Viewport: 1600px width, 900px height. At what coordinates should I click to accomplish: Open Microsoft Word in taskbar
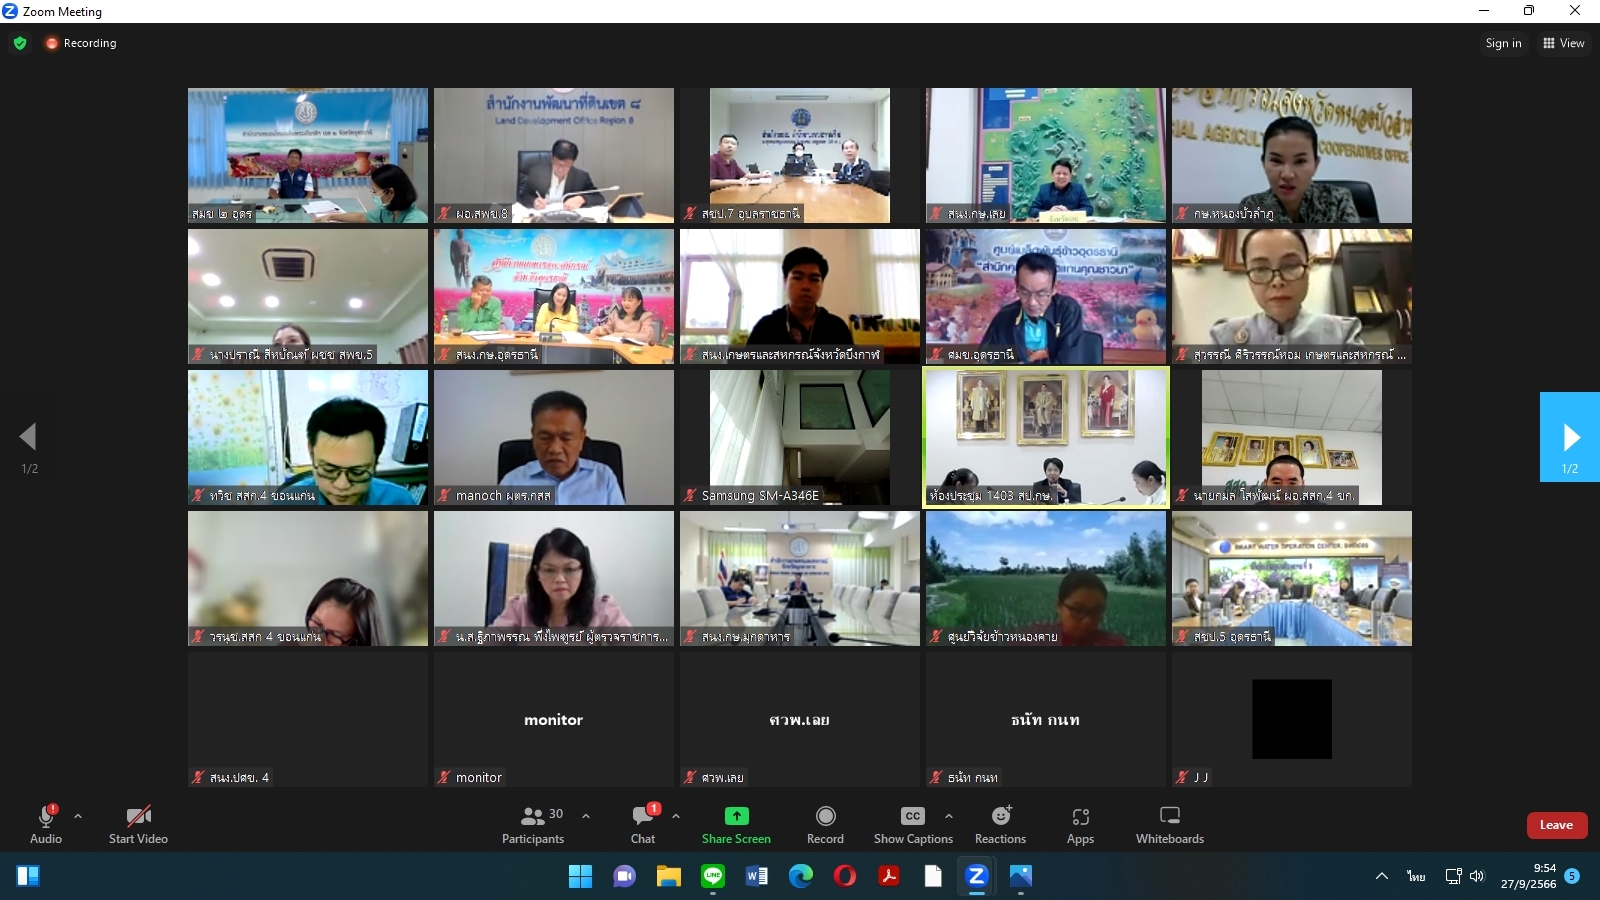tap(757, 876)
